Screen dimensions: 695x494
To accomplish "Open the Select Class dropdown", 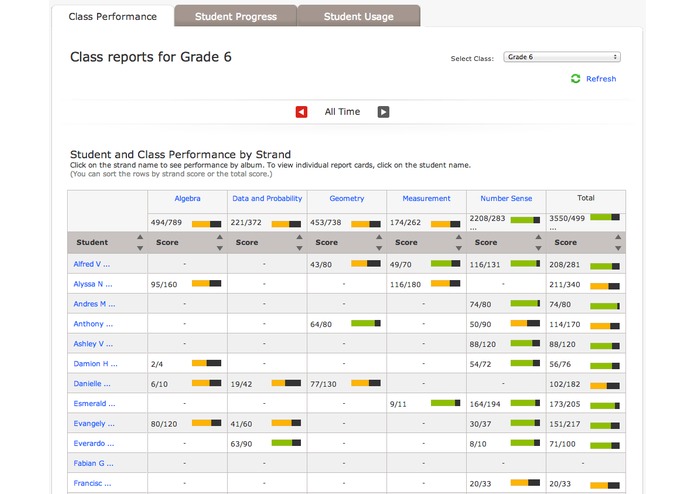I will [562, 57].
